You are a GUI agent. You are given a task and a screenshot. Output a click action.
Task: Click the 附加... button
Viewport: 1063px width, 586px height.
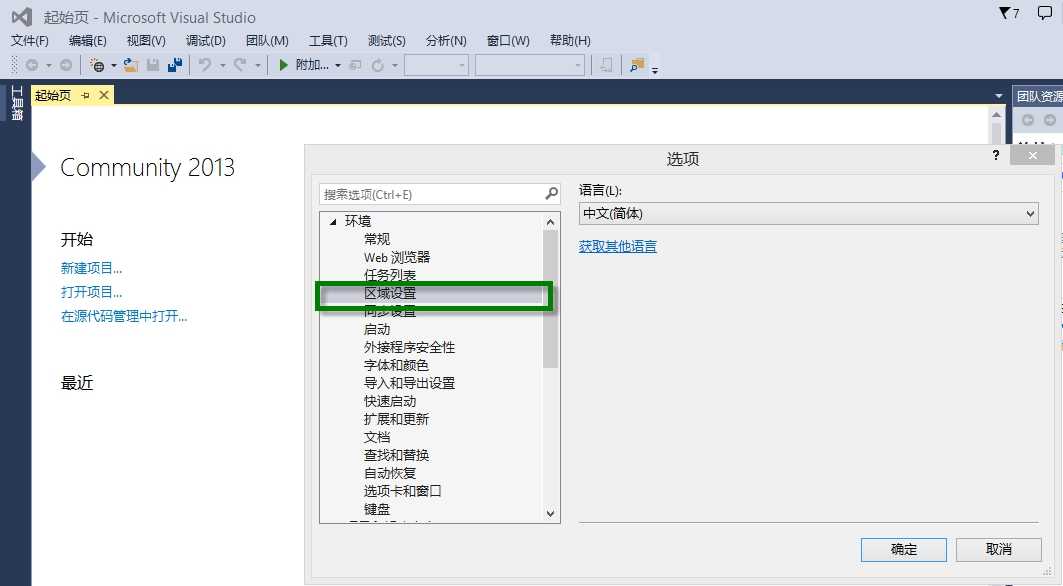pos(313,65)
